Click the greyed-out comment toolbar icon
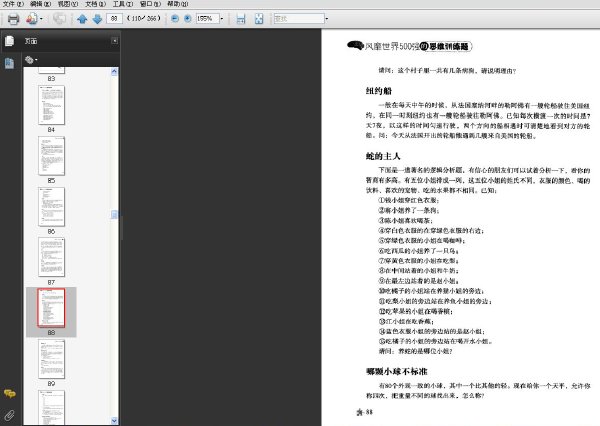 59,18
